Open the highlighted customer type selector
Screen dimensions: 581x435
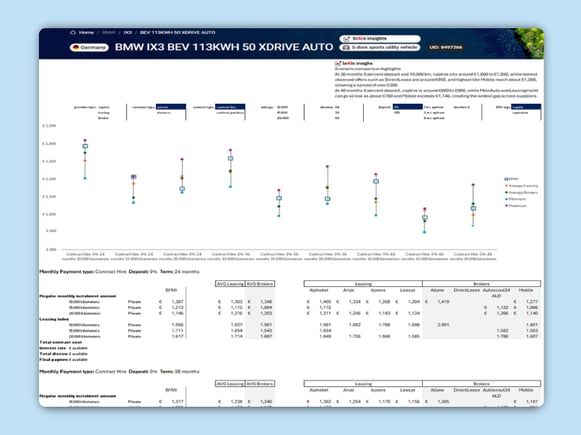coord(171,107)
